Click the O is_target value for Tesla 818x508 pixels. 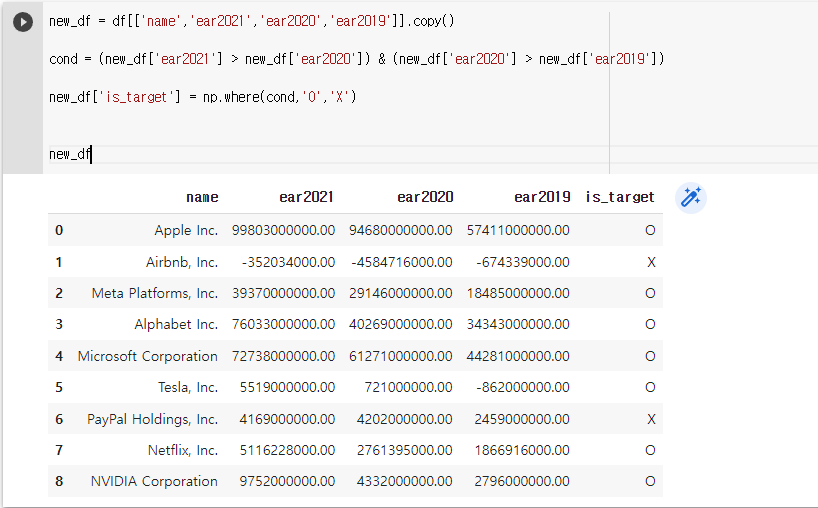(650, 387)
